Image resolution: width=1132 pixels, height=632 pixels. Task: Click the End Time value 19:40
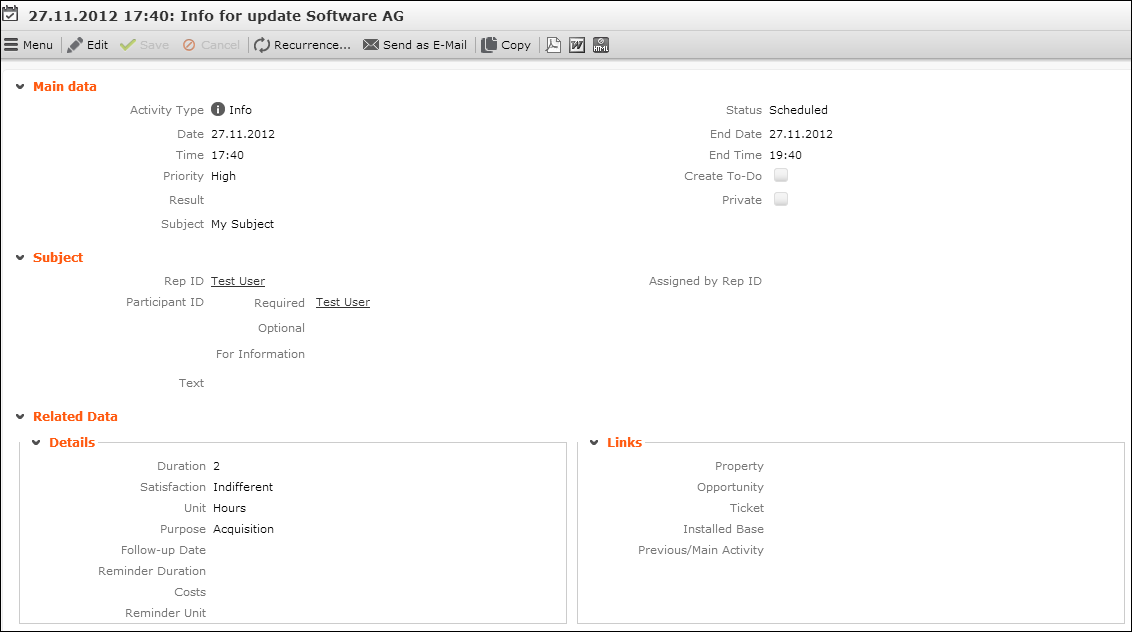(x=785, y=155)
